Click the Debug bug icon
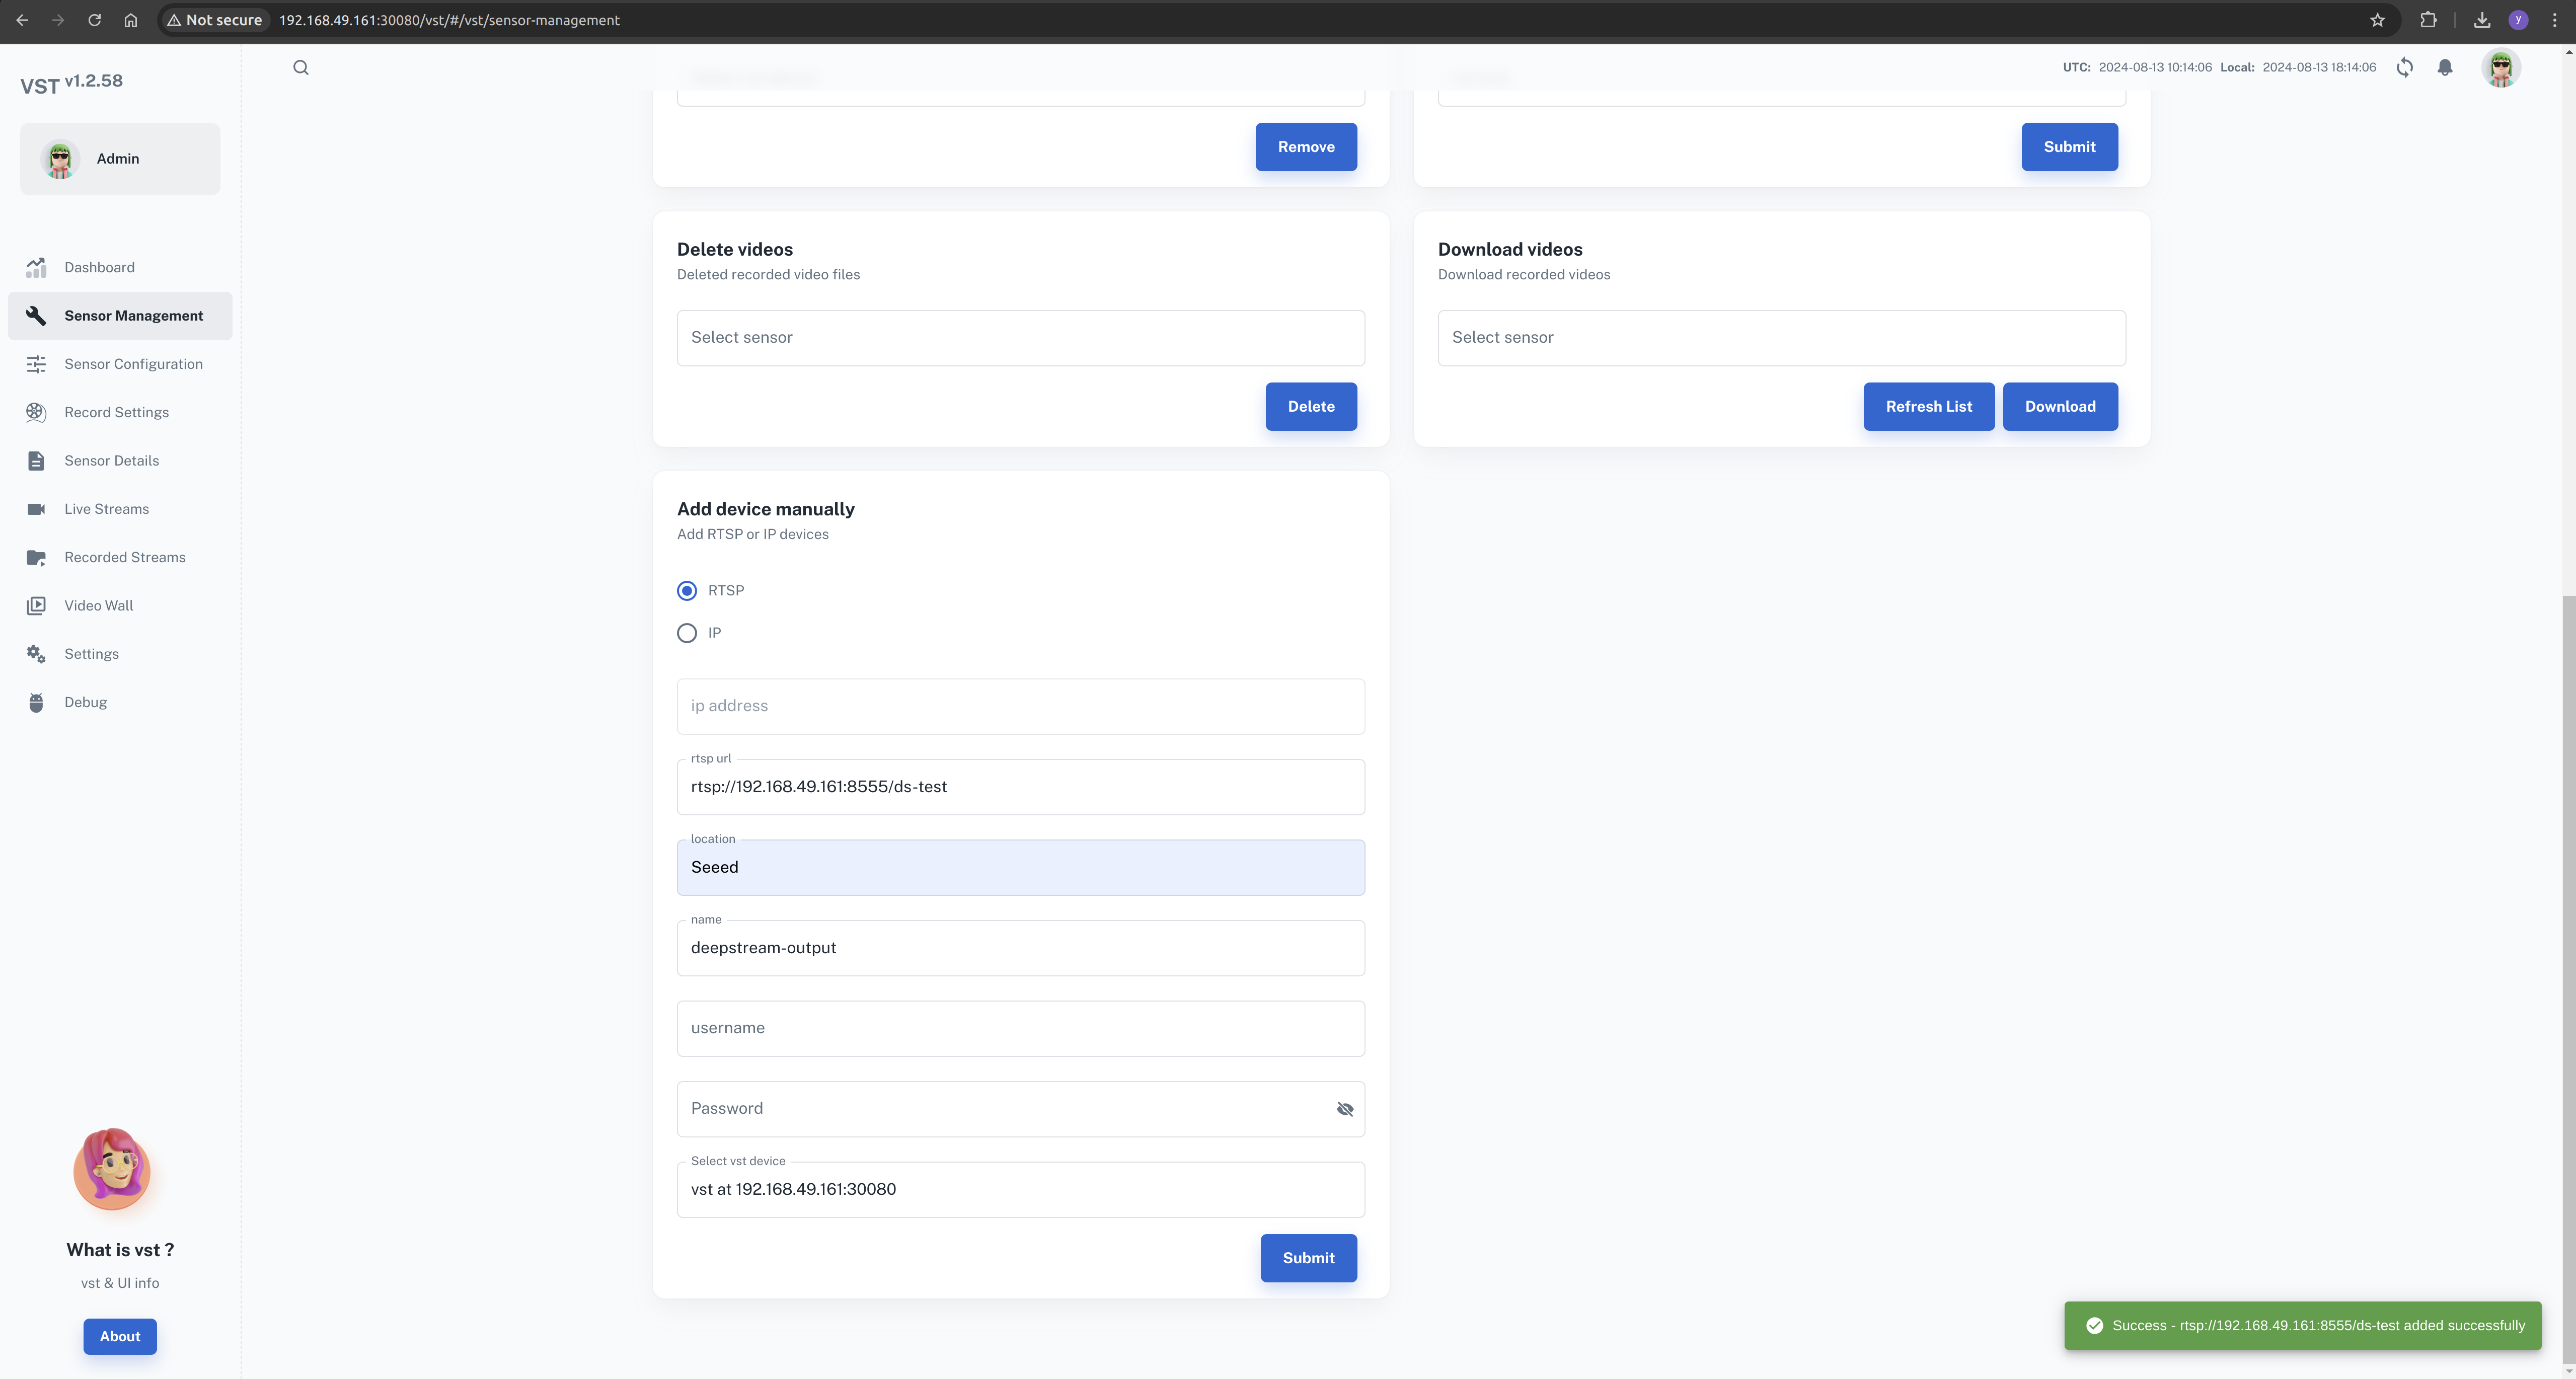The width and height of the screenshot is (2576, 1379). click(36, 703)
